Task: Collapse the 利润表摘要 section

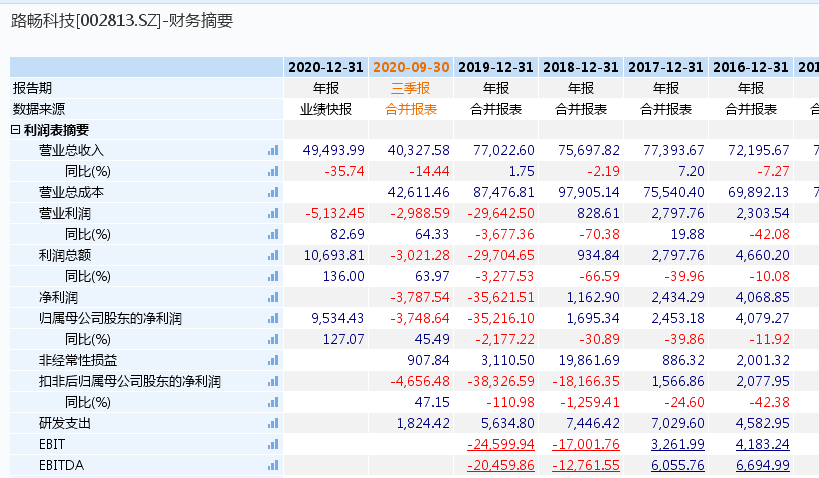Action: 16,130
